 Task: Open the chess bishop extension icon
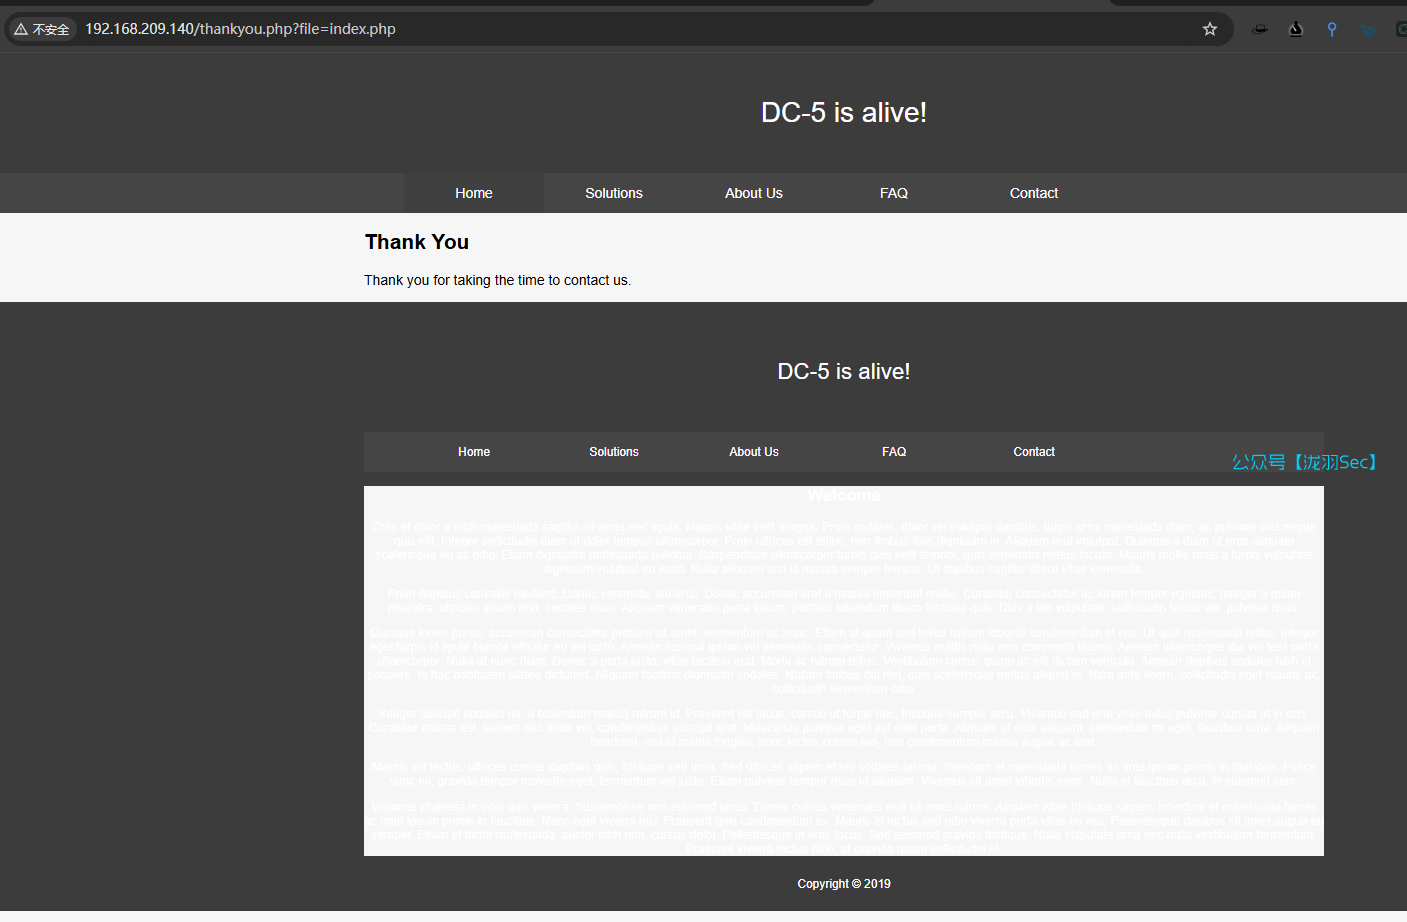[1296, 29]
